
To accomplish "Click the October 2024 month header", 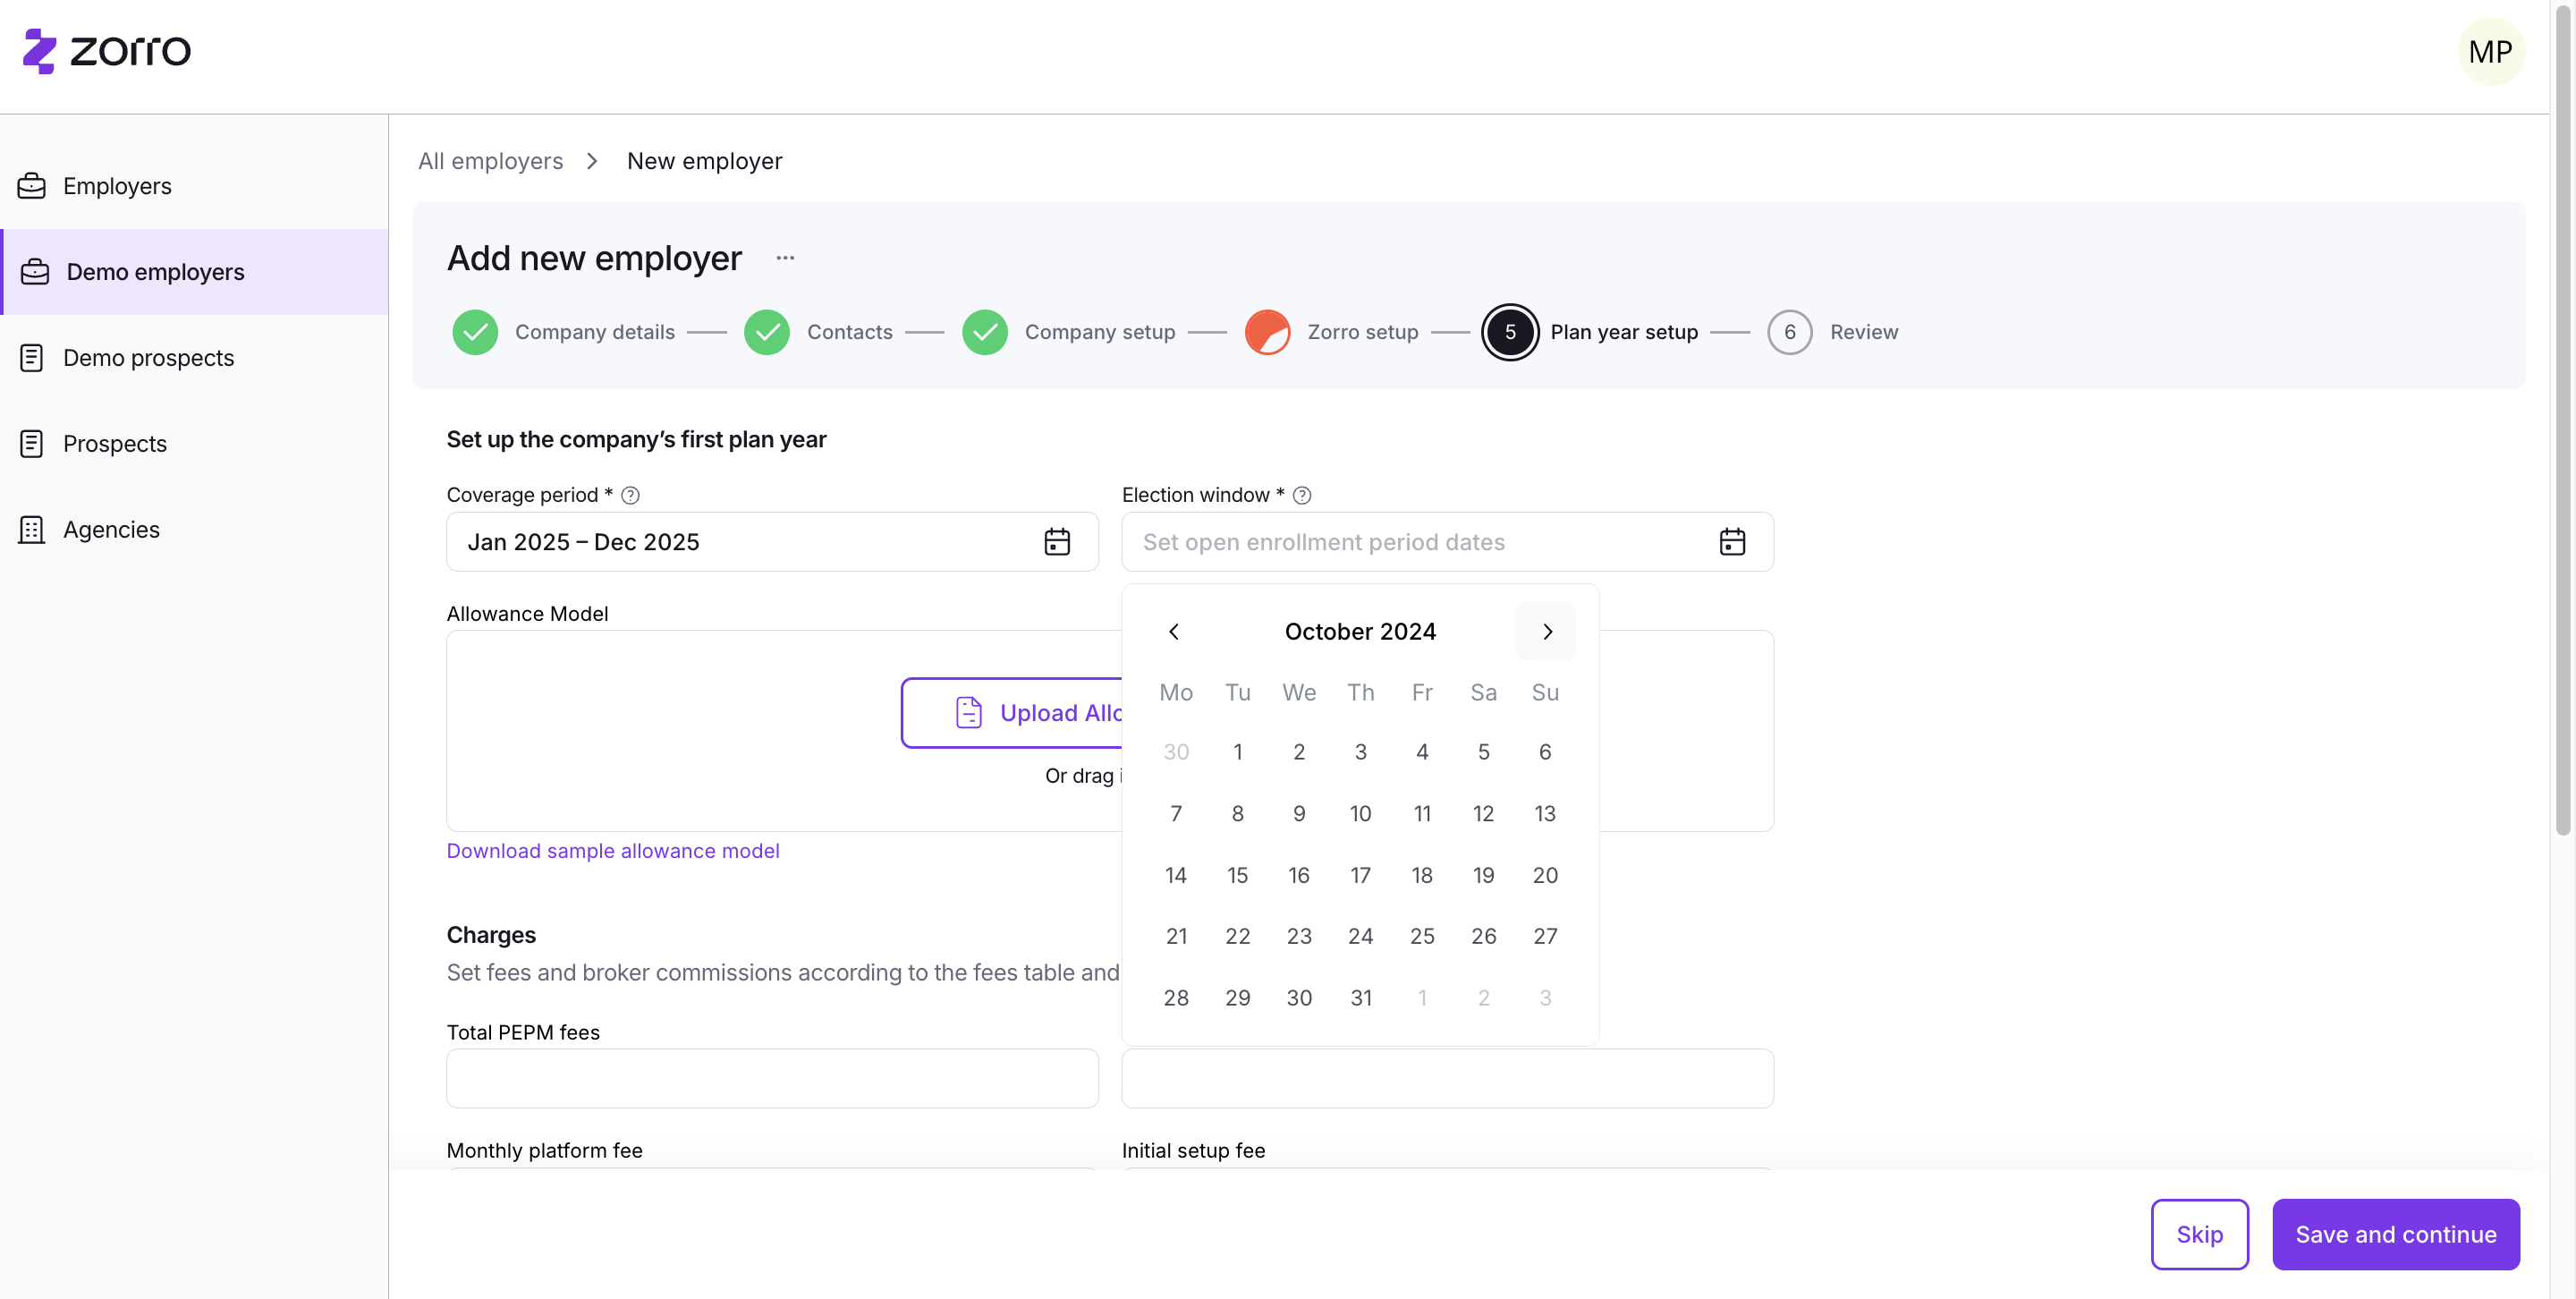I will click(1360, 631).
